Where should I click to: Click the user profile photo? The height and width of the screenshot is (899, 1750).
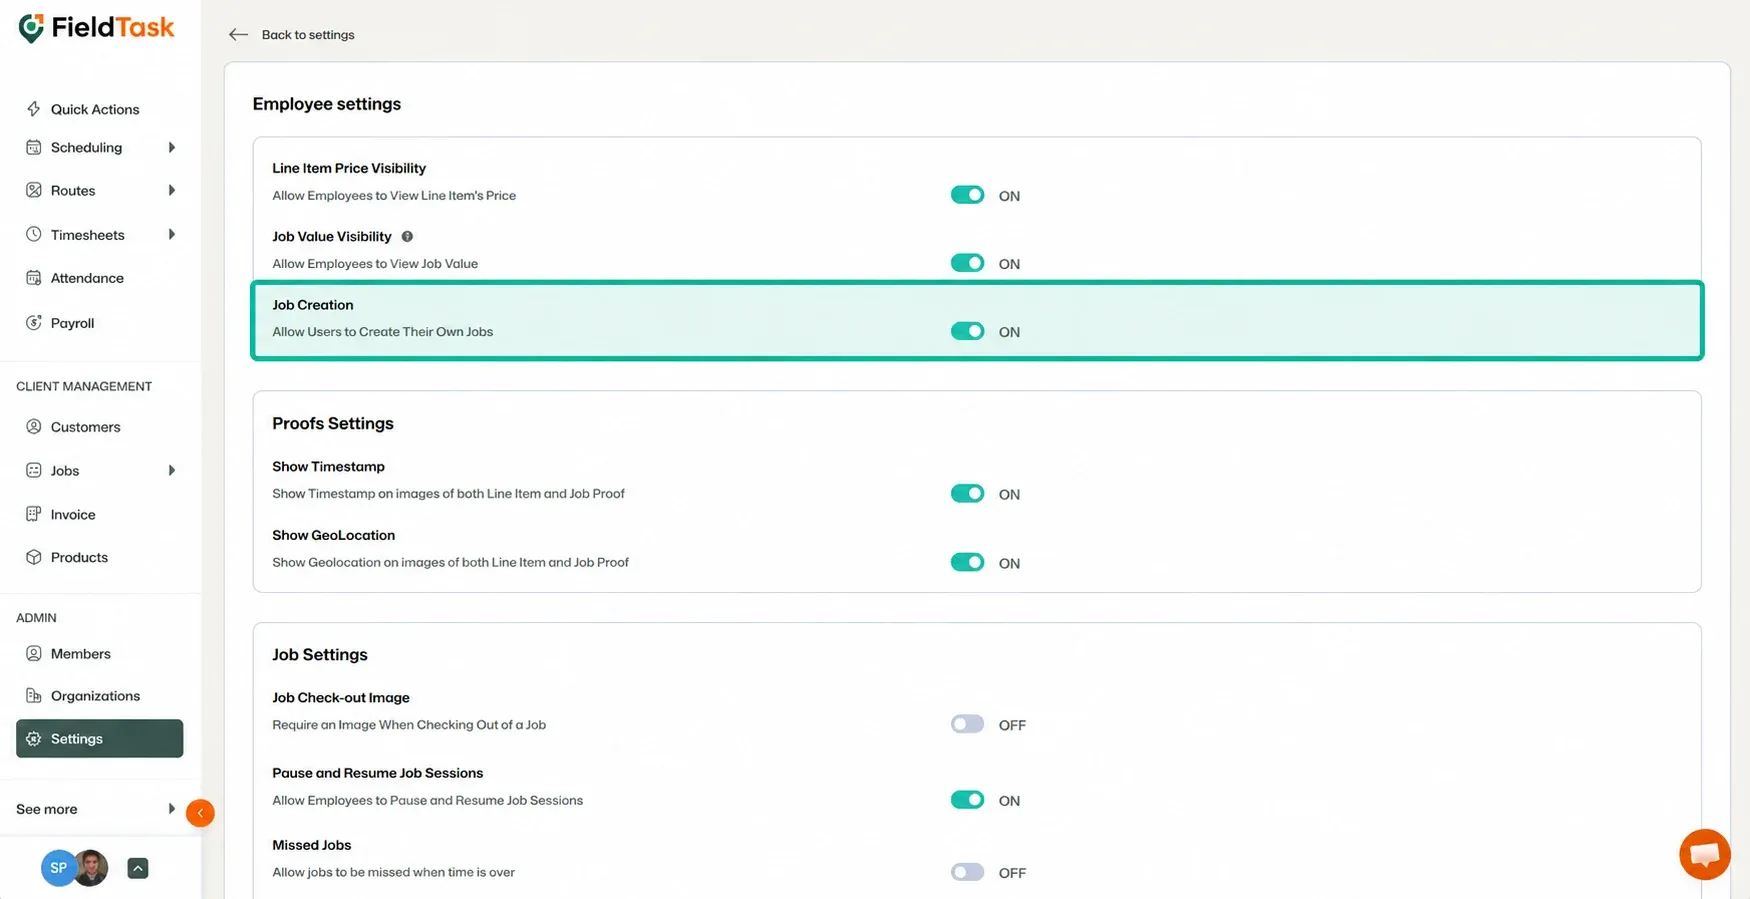(x=91, y=868)
